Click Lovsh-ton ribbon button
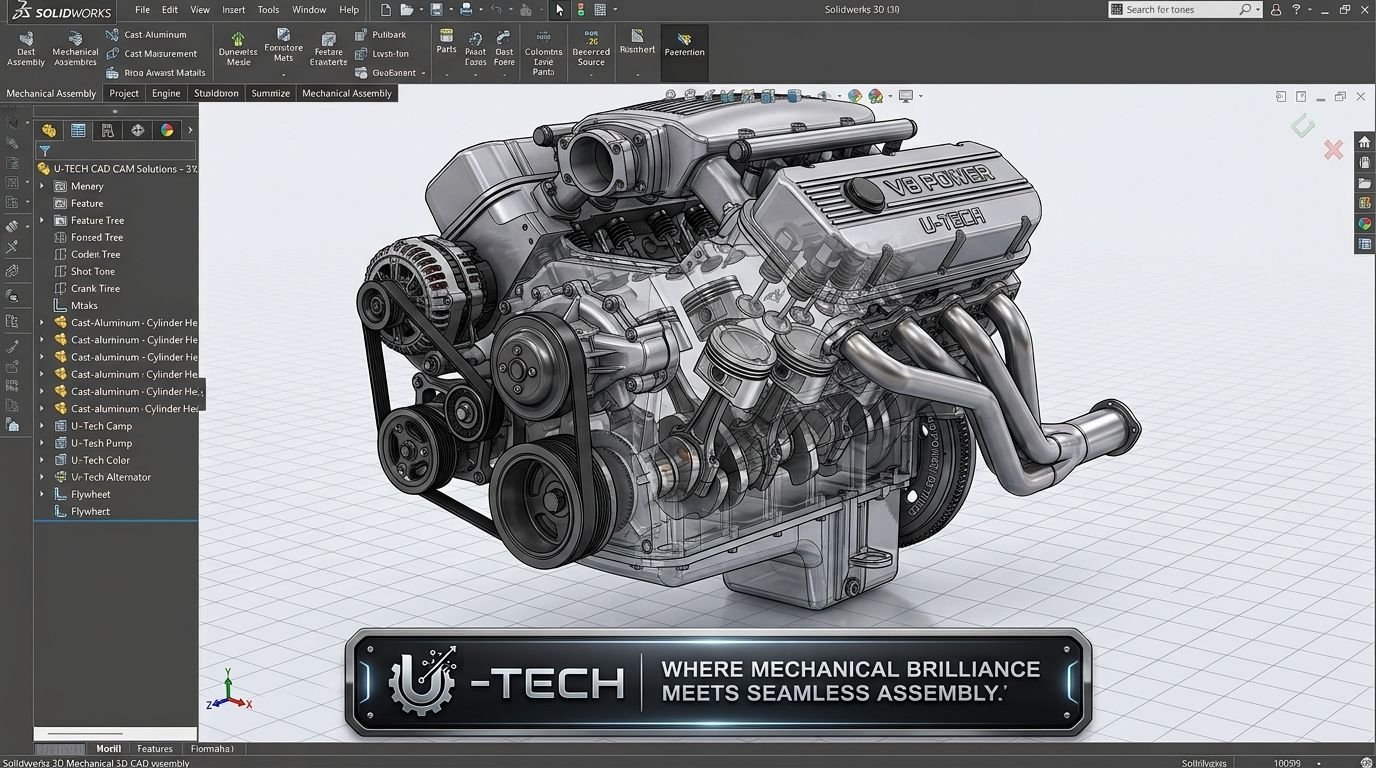 [382, 54]
